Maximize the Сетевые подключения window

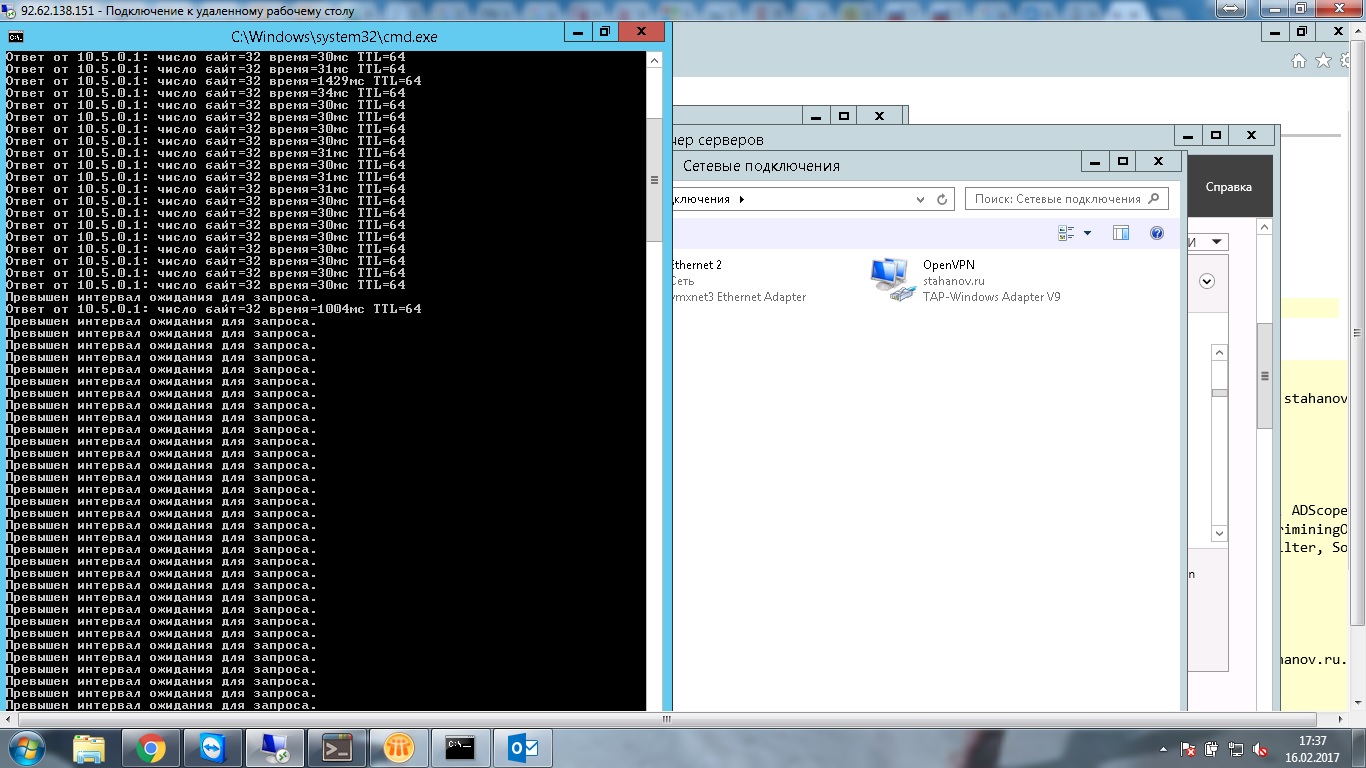1122,161
